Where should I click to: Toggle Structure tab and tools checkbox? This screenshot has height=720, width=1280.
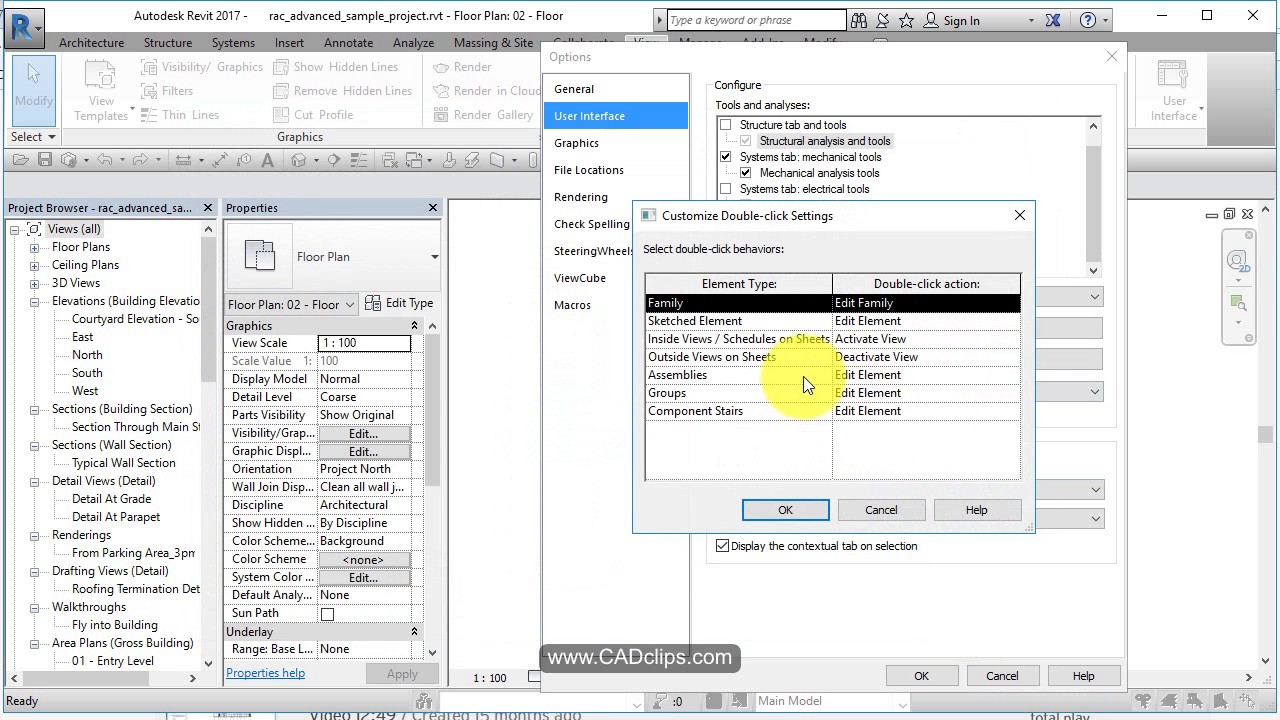coord(726,125)
